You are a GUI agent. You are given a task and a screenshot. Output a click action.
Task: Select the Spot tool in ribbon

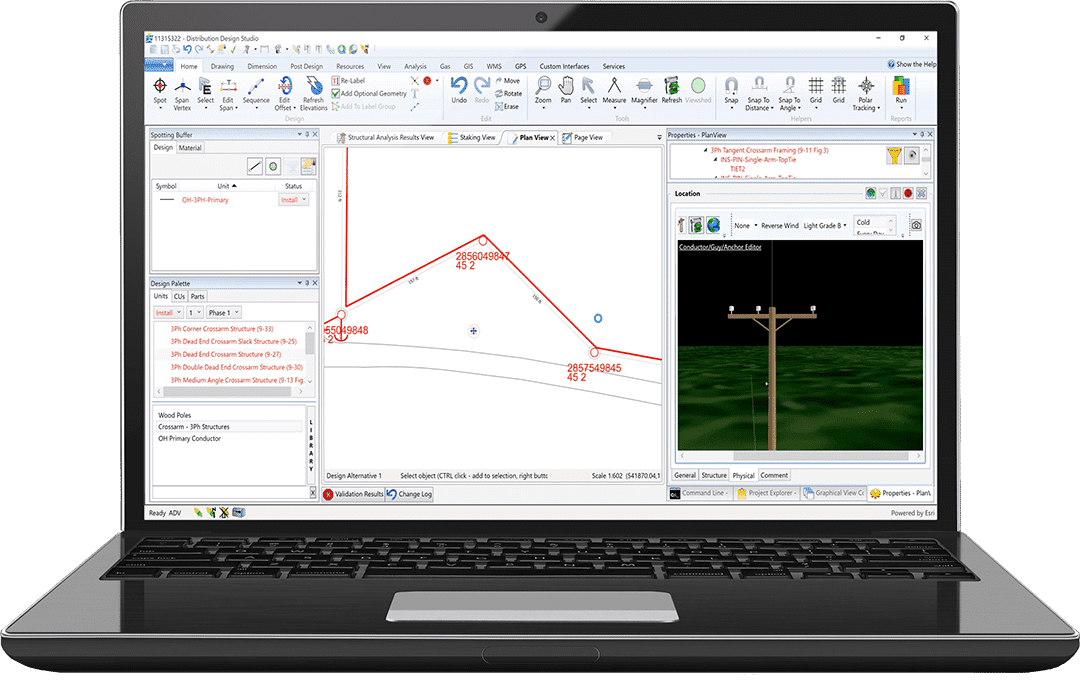(160, 92)
